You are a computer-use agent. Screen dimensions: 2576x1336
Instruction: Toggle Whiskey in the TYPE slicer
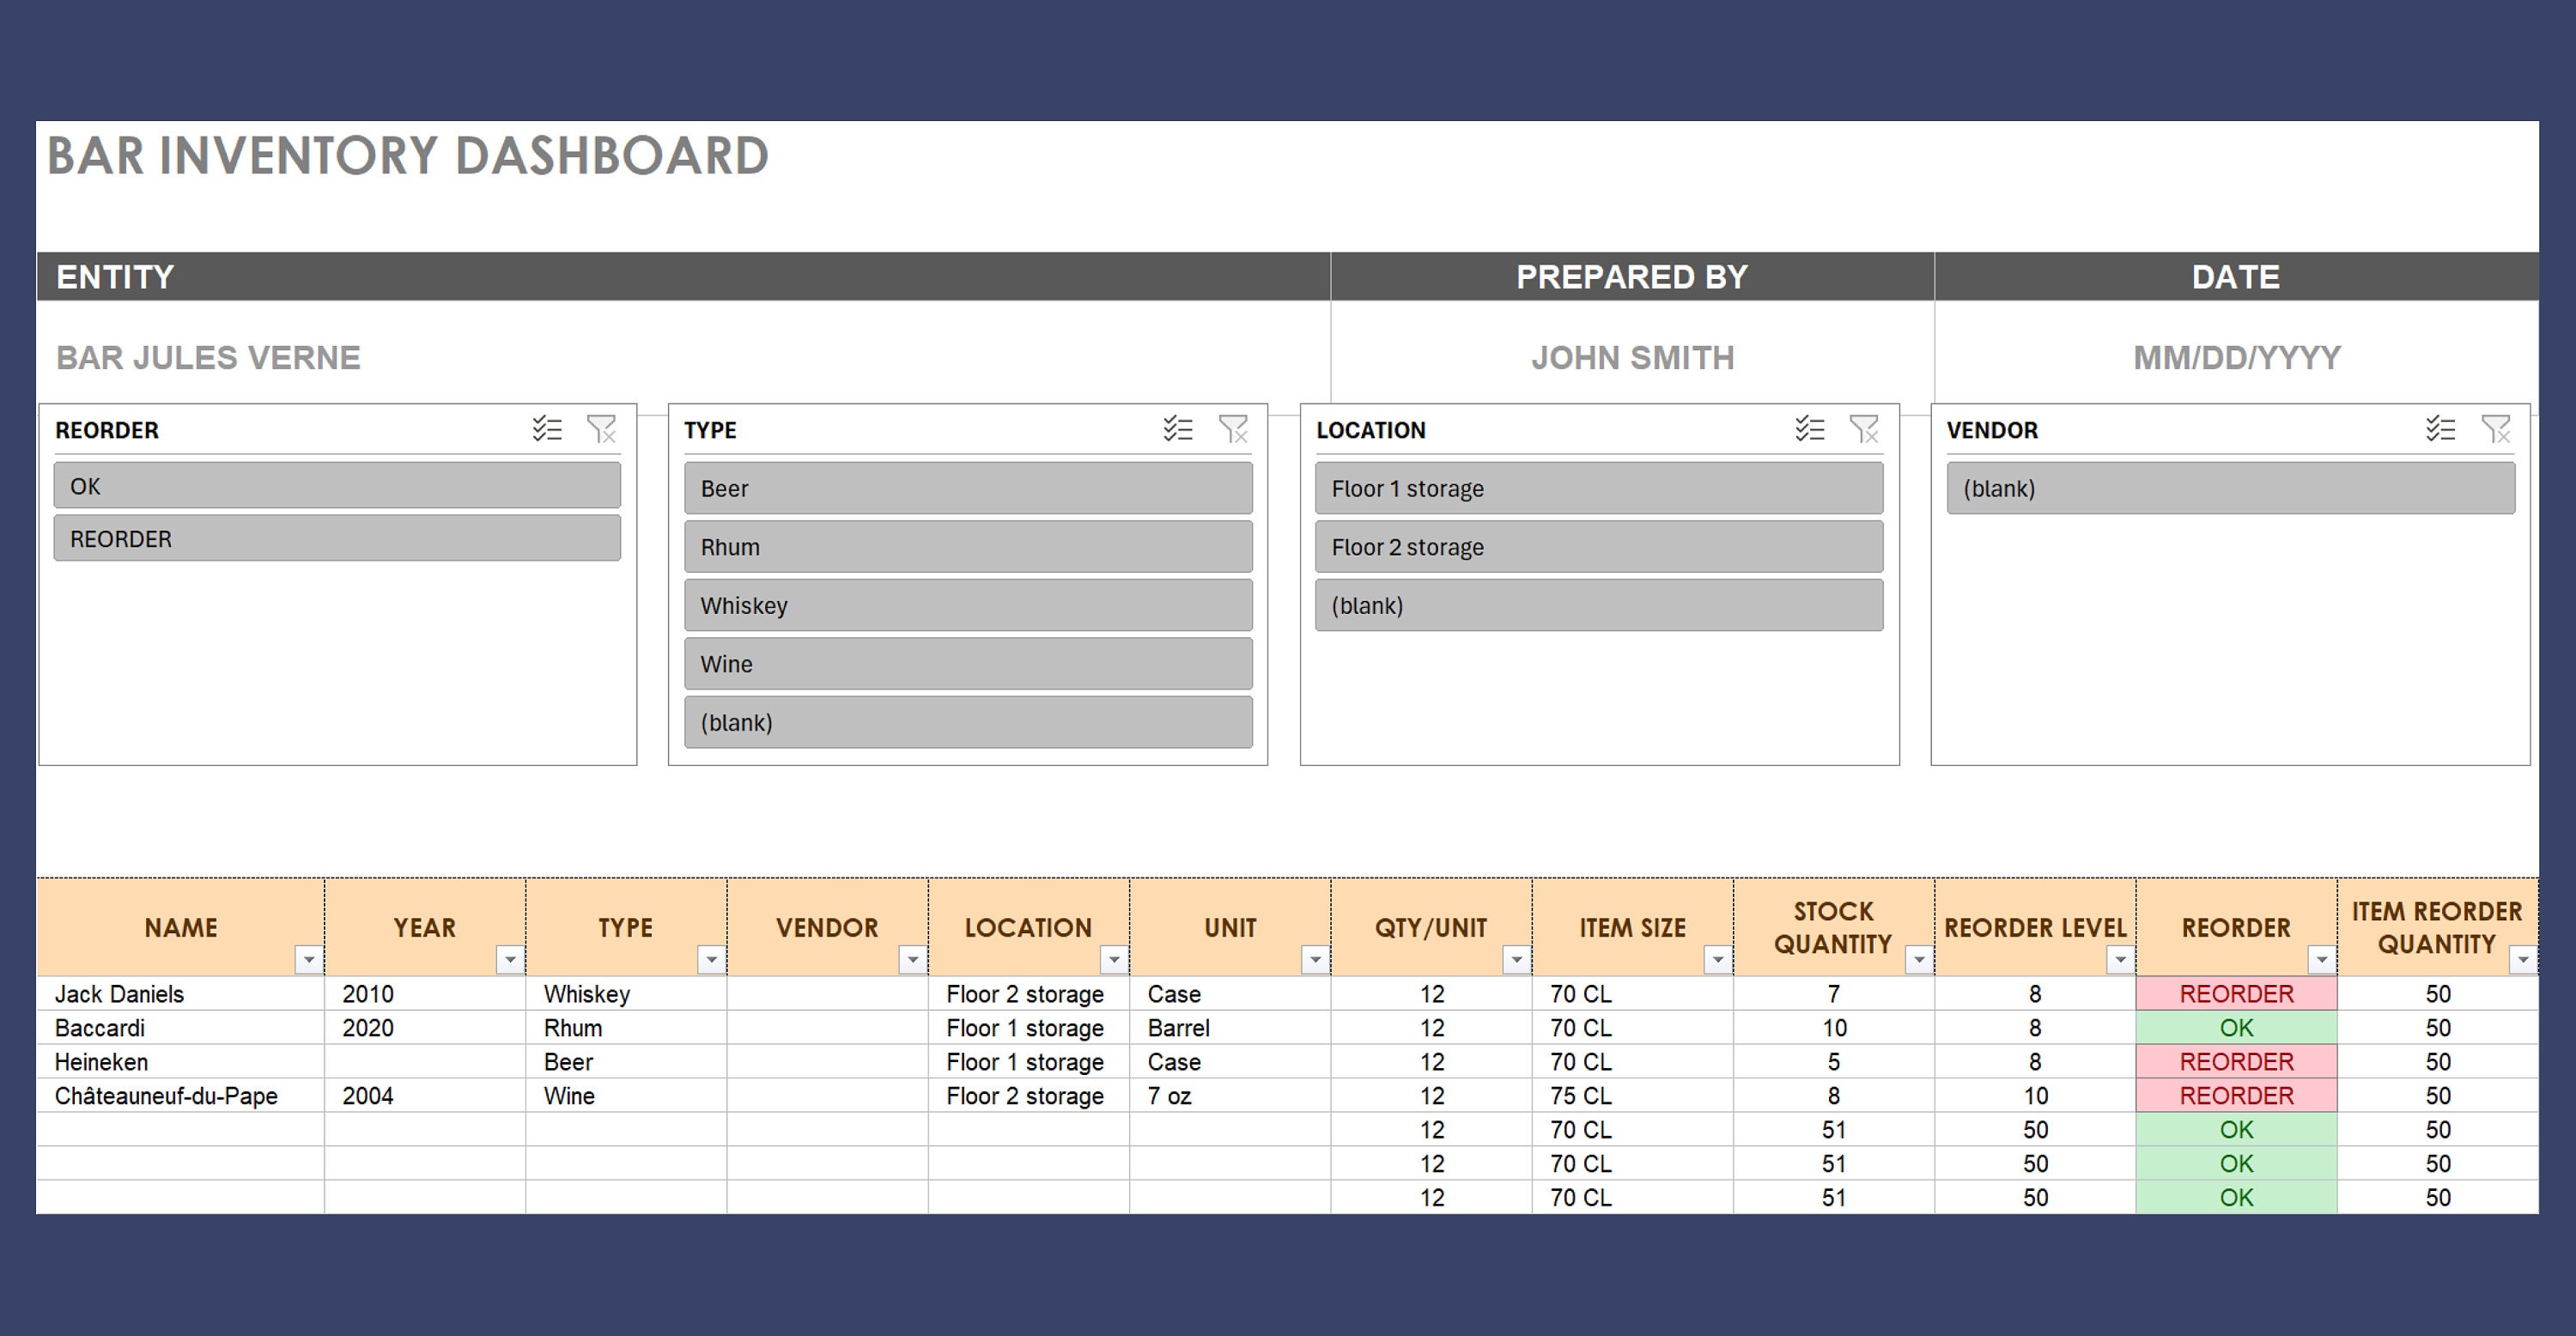tap(966, 604)
